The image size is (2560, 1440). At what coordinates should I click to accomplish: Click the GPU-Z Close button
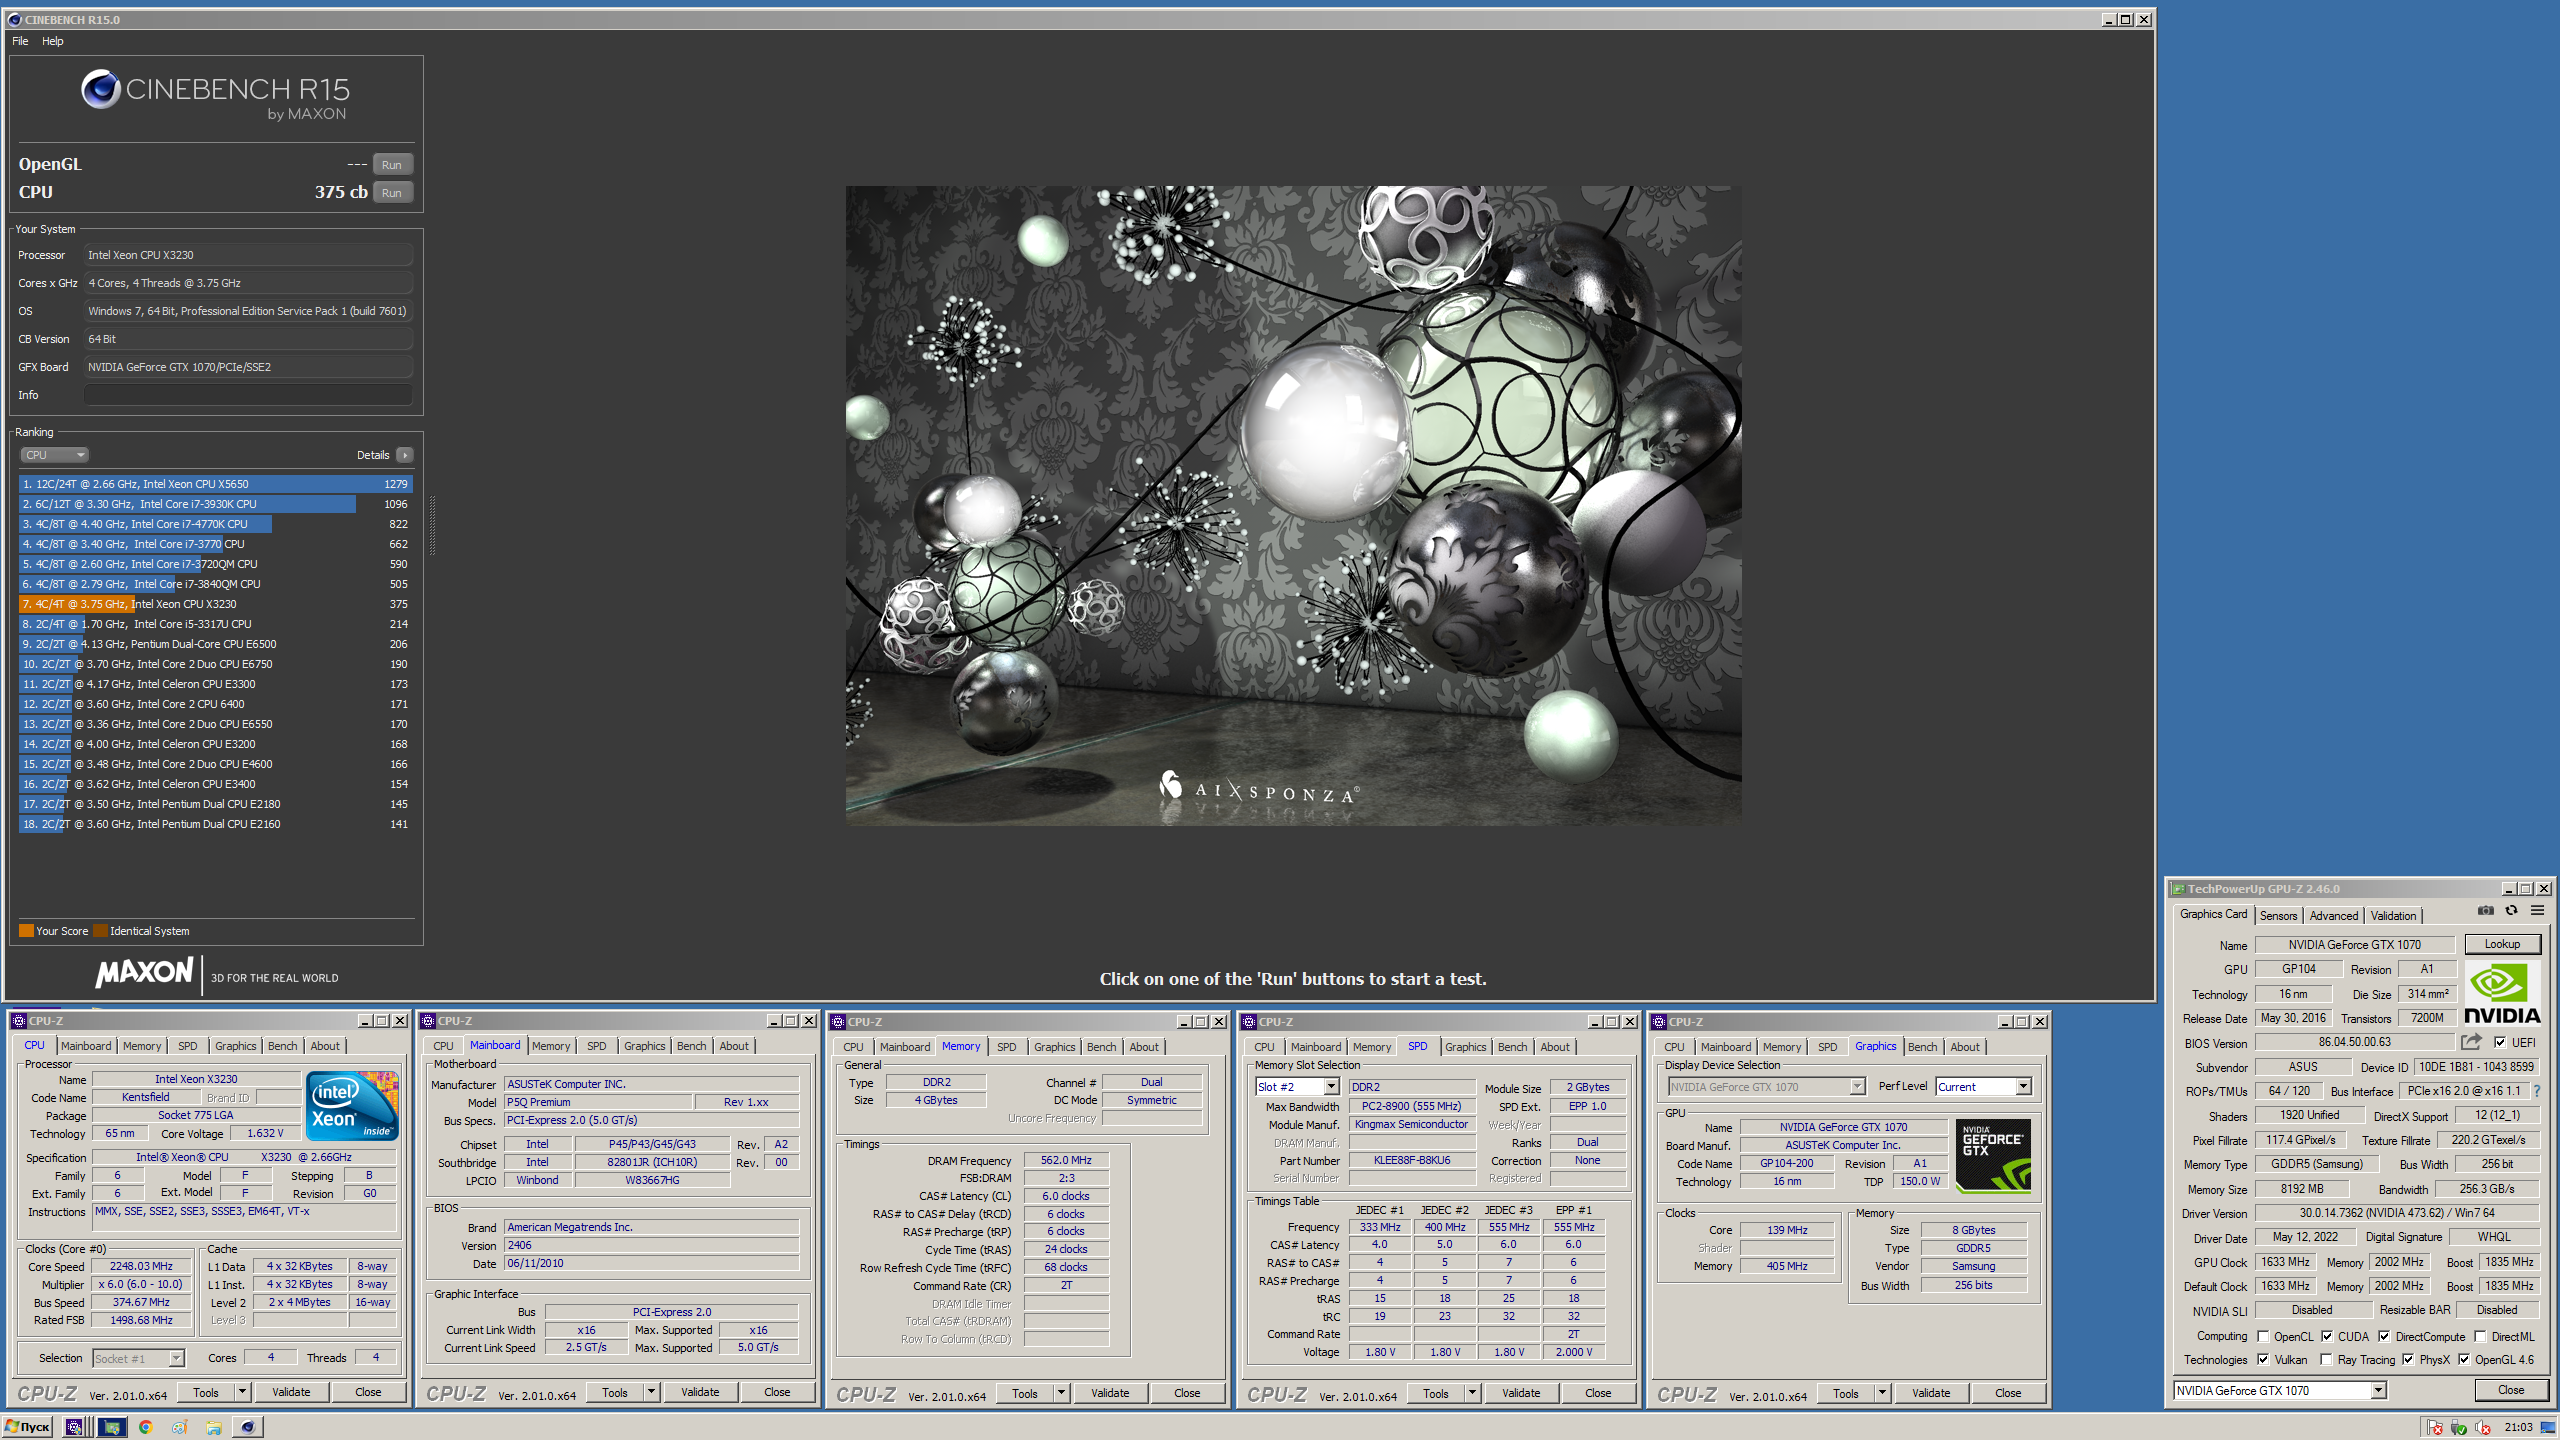point(2510,1390)
